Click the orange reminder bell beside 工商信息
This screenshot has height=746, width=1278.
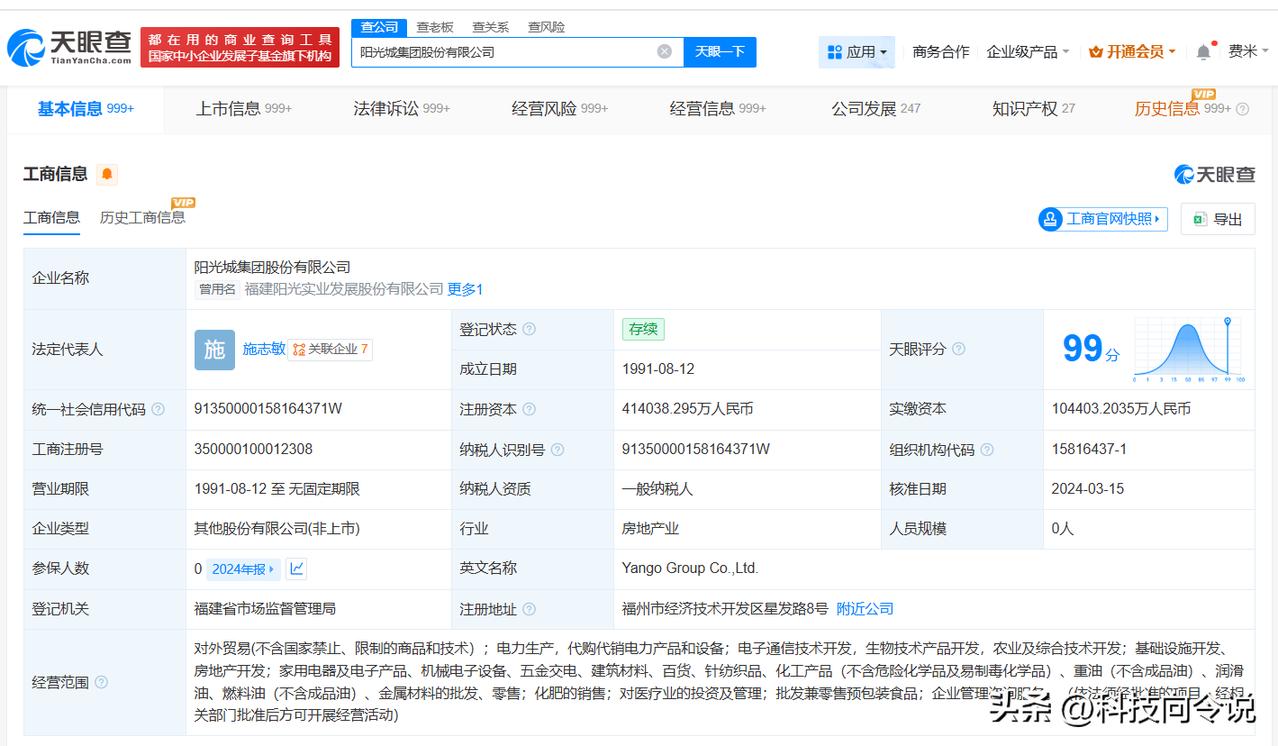pyautogui.click(x=107, y=174)
